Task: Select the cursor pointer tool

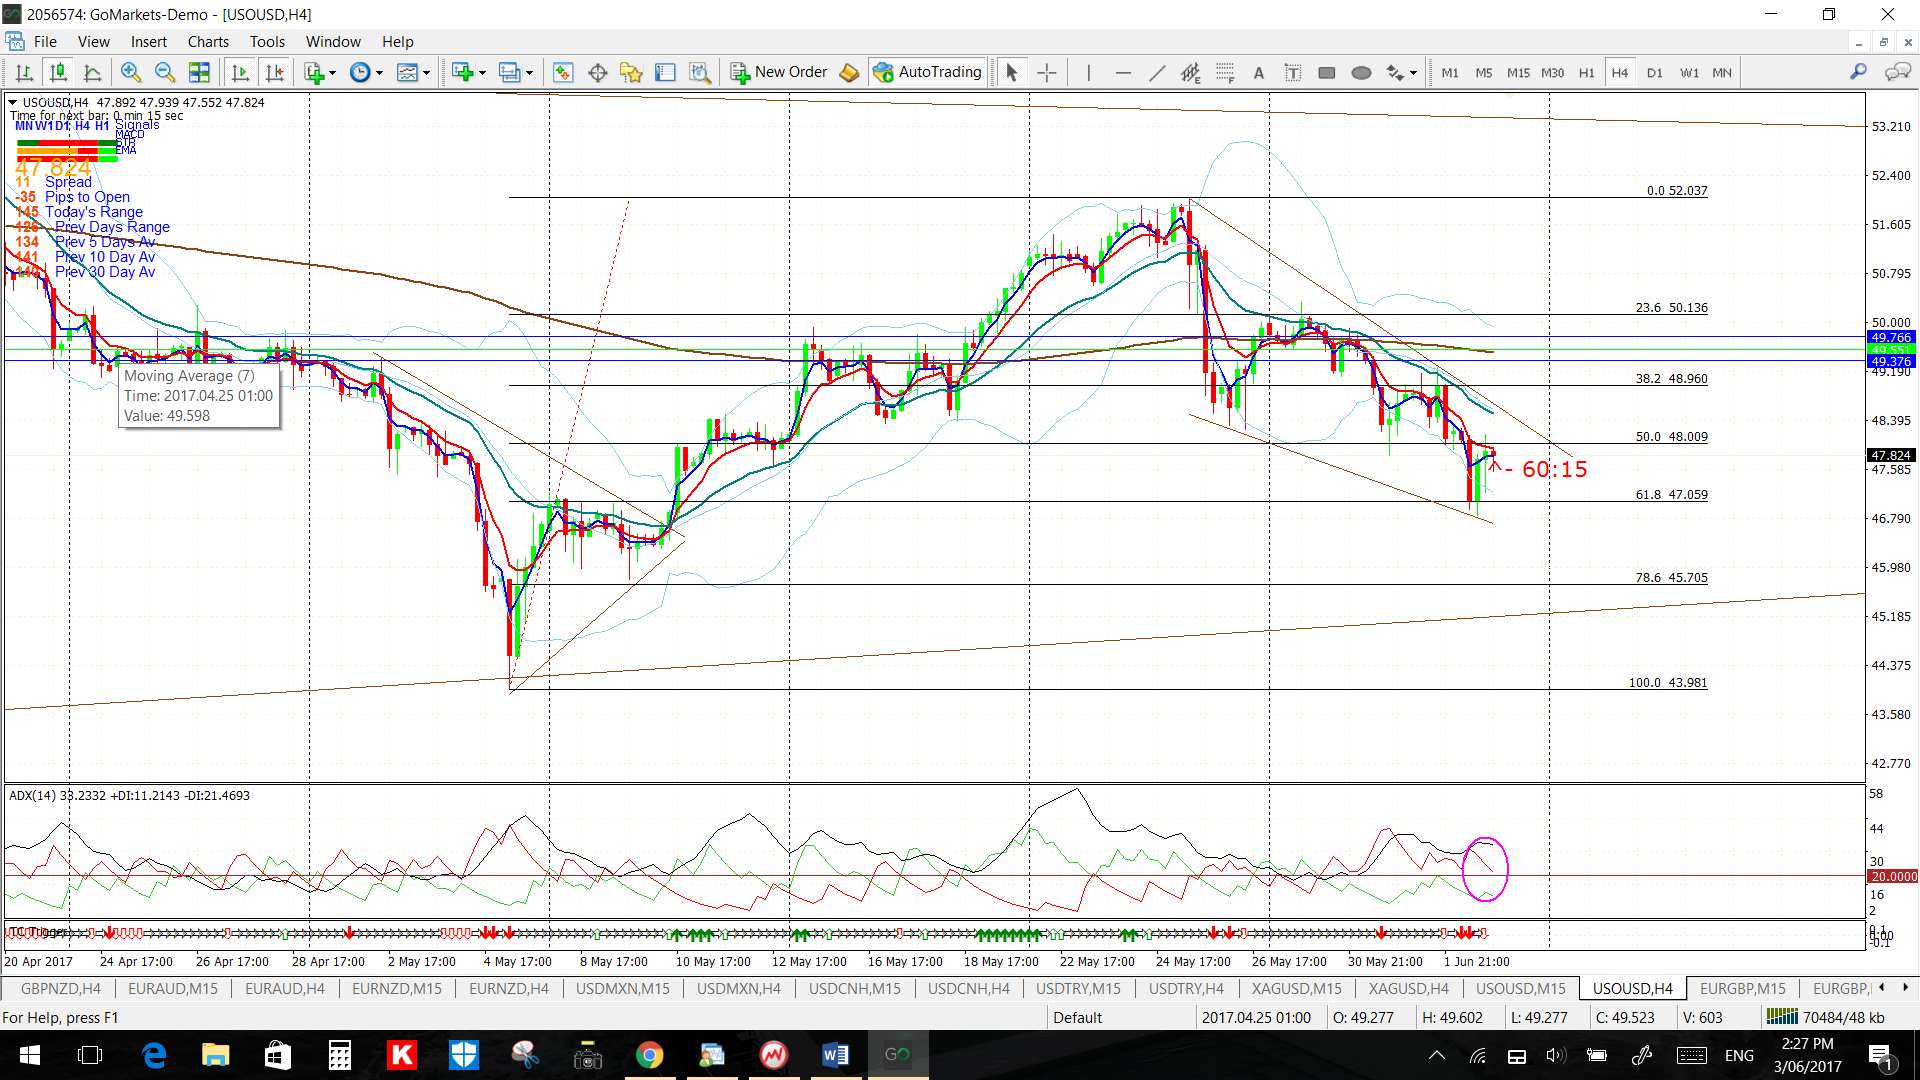Action: click(x=1011, y=72)
